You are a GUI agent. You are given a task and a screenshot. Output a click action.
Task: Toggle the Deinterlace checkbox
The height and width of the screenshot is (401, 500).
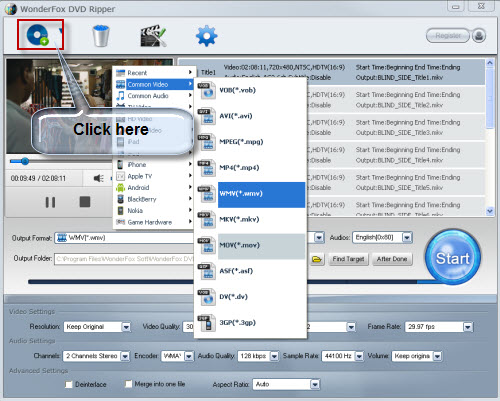coord(69,385)
